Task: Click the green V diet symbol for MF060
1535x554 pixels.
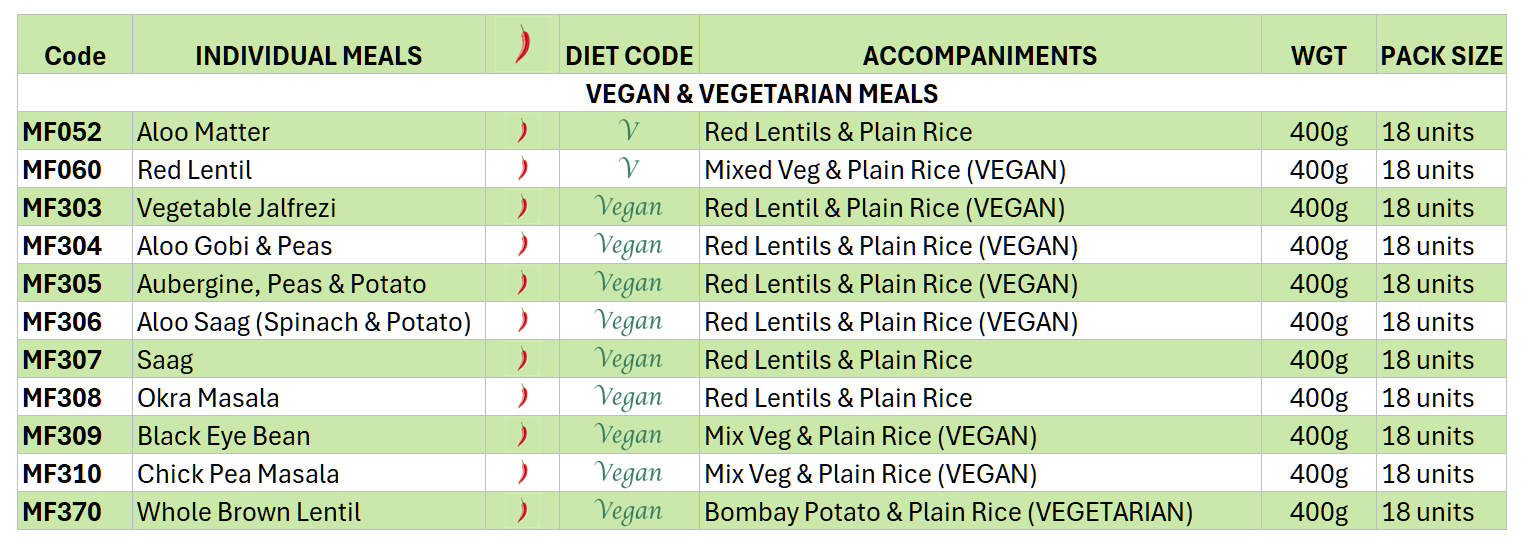Action: pos(628,169)
